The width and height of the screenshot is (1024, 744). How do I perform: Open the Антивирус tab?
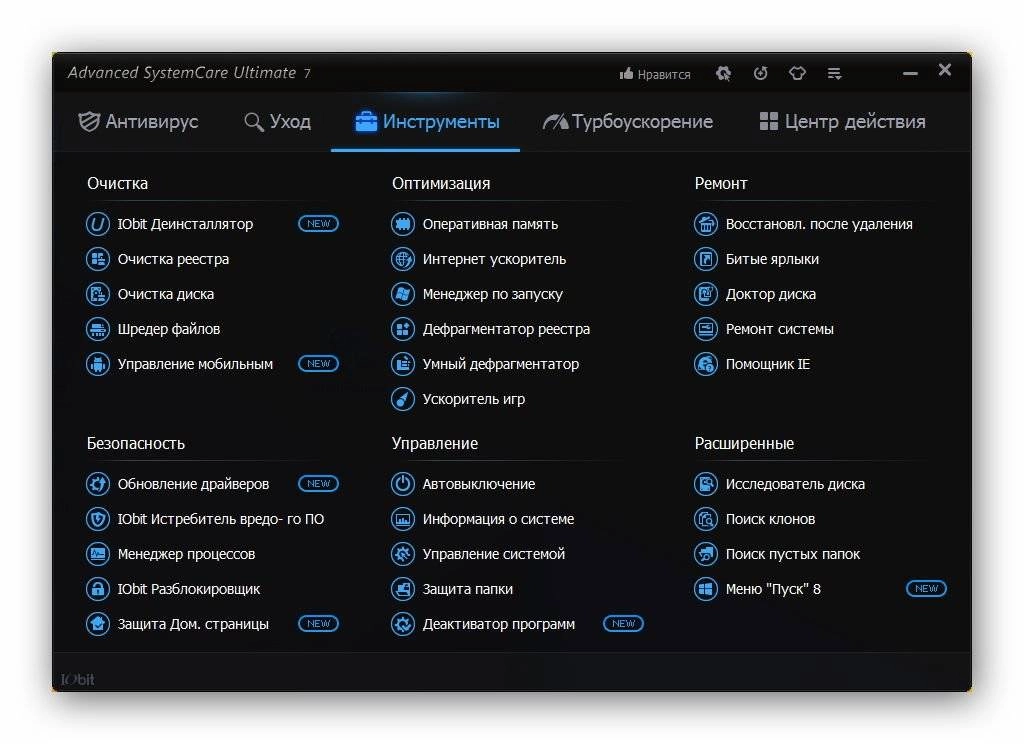click(138, 121)
